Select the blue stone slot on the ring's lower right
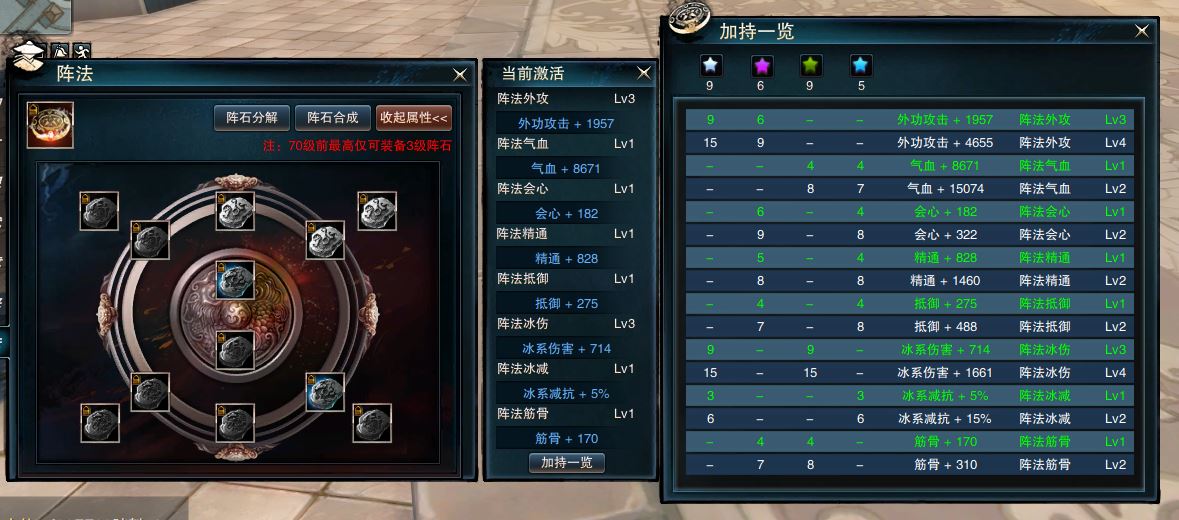 point(325,392)
